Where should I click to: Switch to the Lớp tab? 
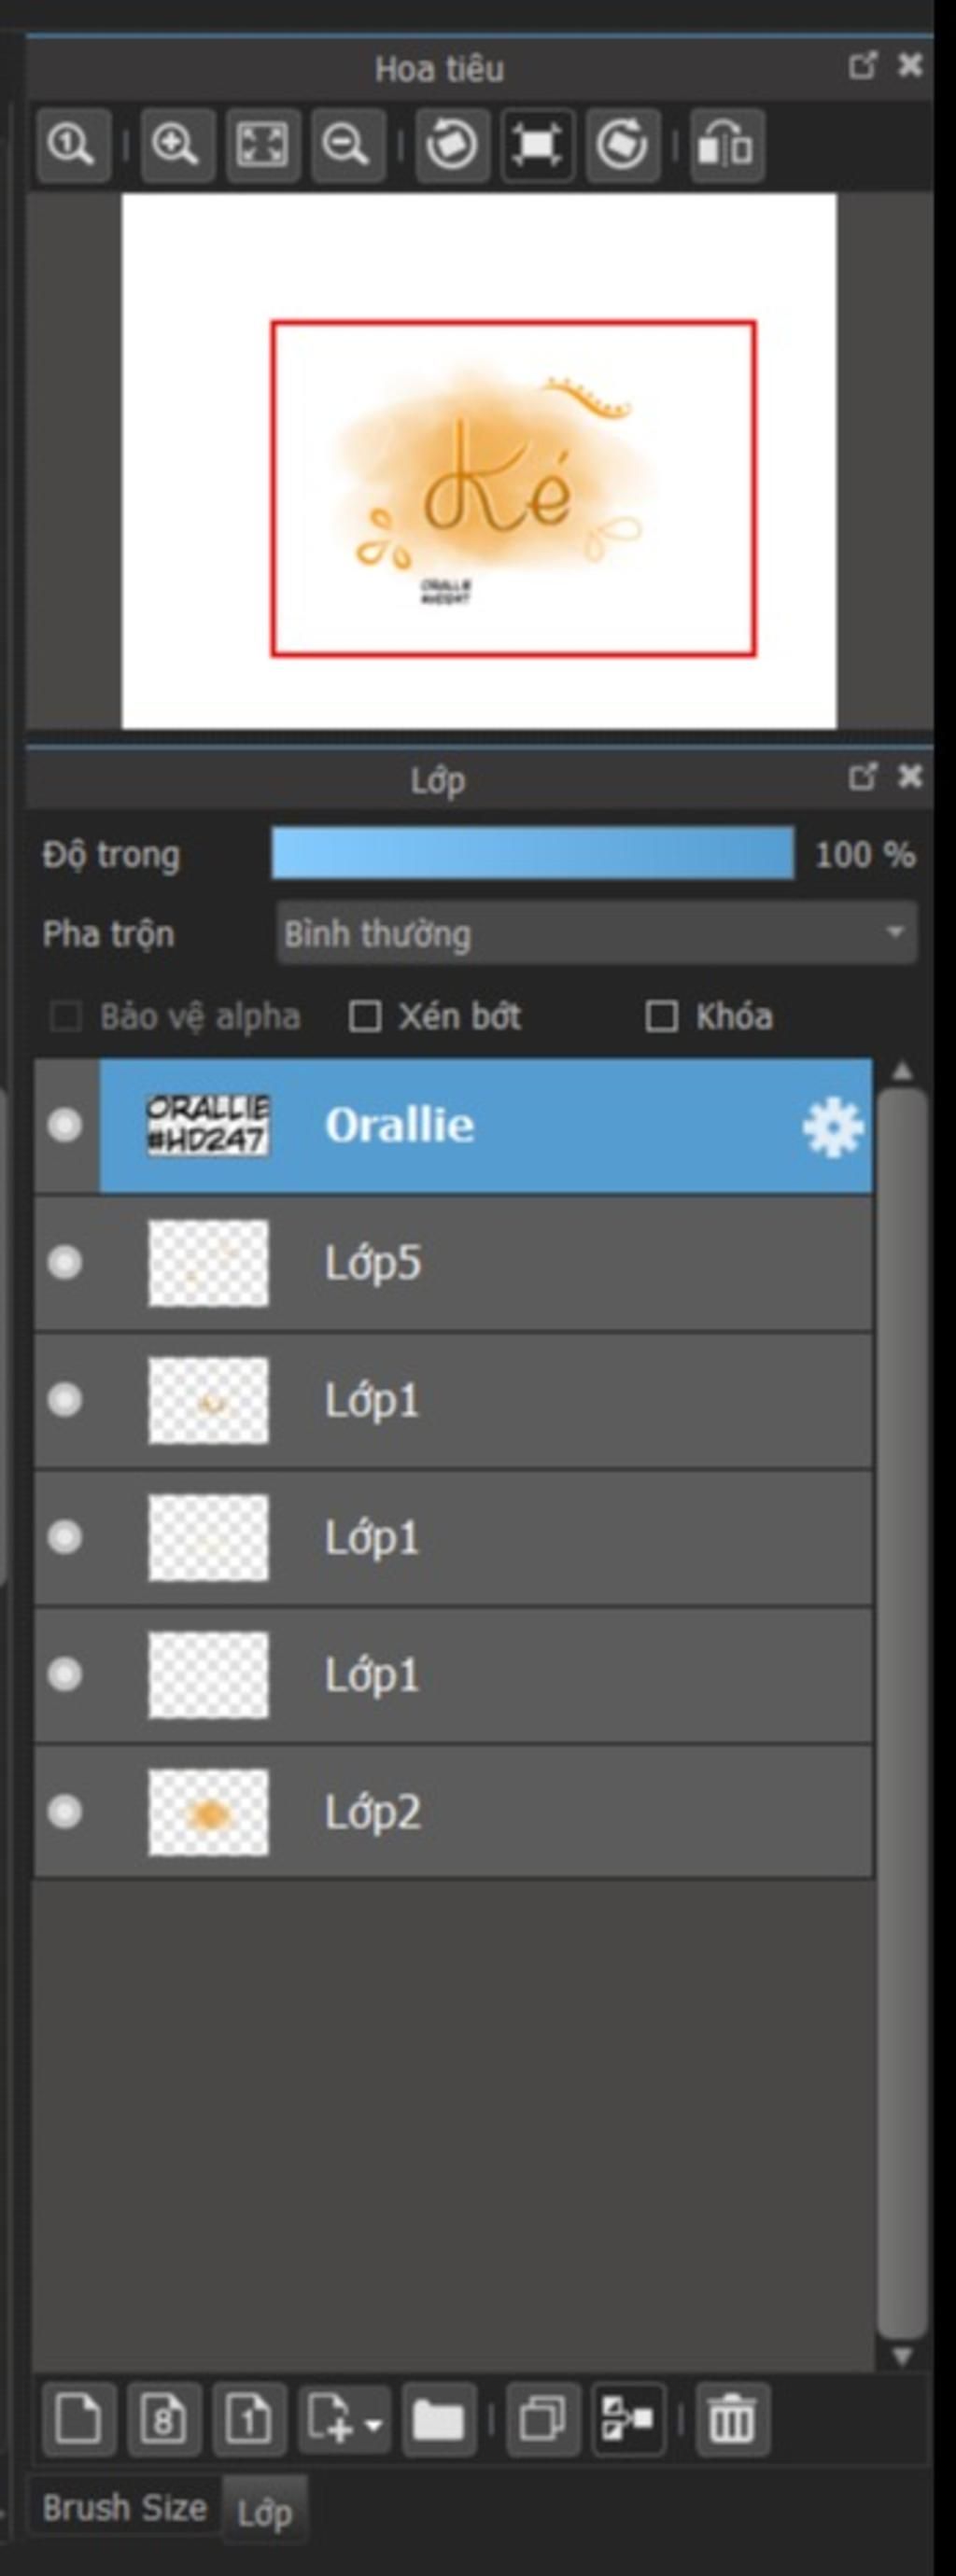265,2512
